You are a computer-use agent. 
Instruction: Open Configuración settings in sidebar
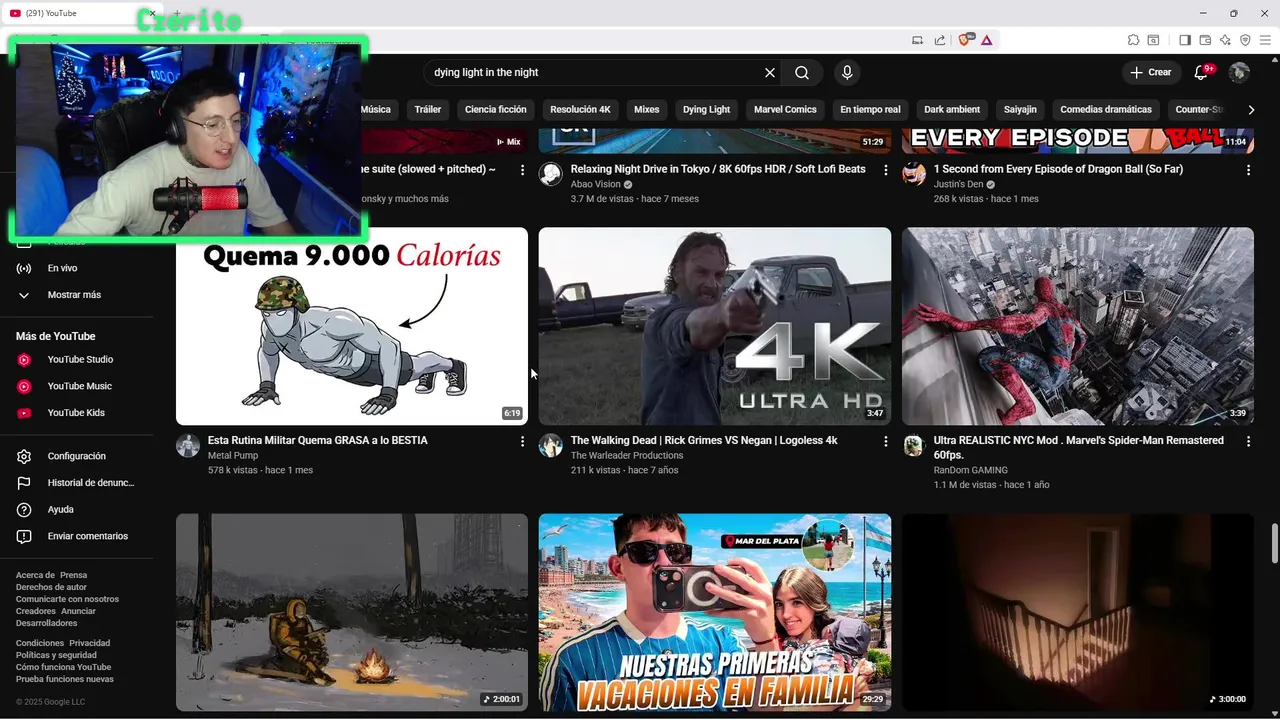click(76, 456)
